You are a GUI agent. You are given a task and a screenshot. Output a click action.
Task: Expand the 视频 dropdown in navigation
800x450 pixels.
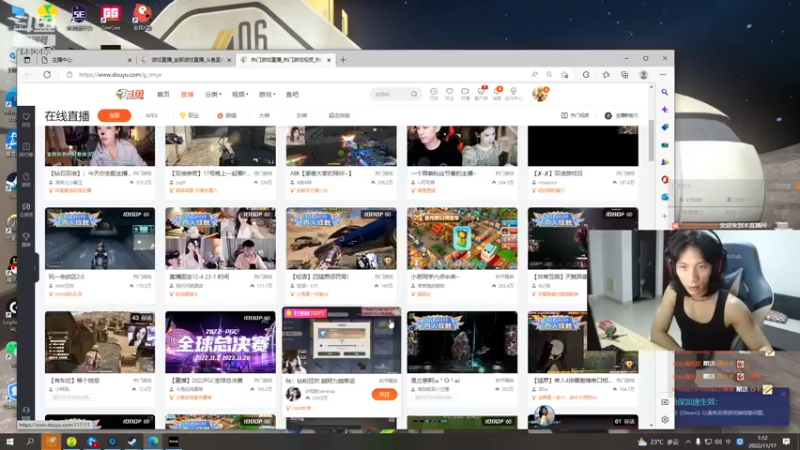click(x=240, y=94)
